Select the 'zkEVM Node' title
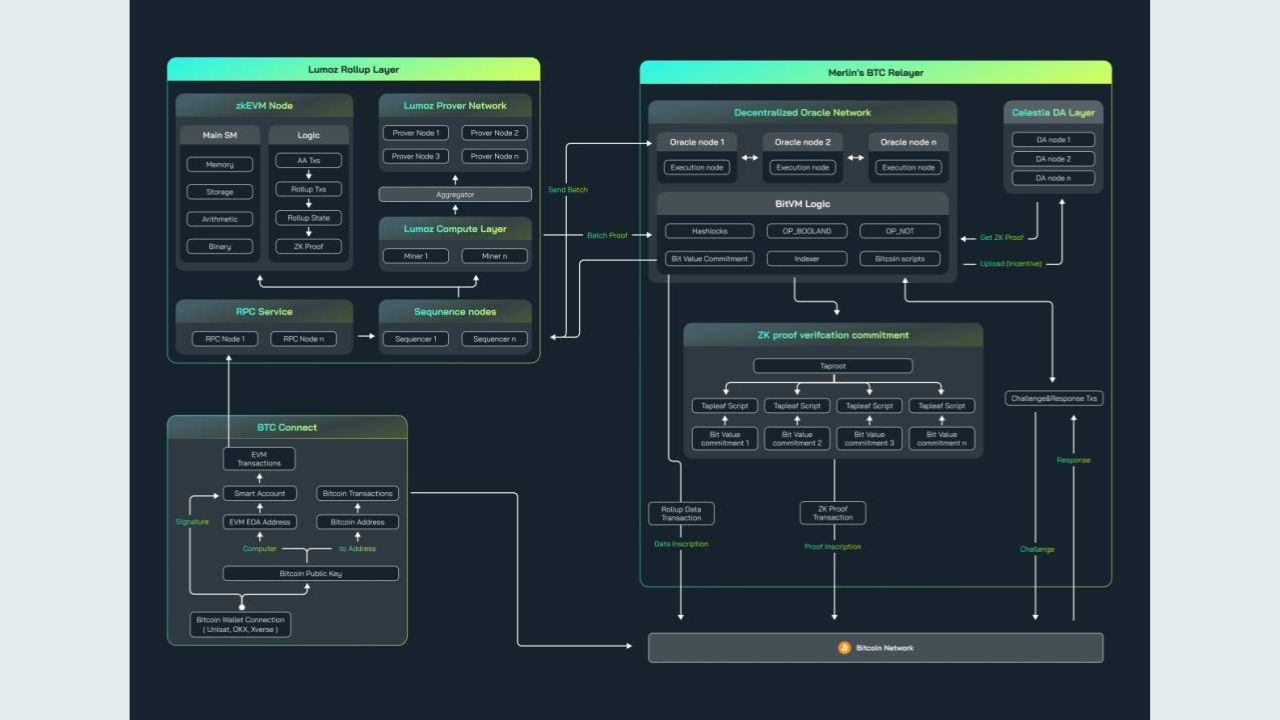This screenshot has height=720, width=1280. click(x=264, y=105)
